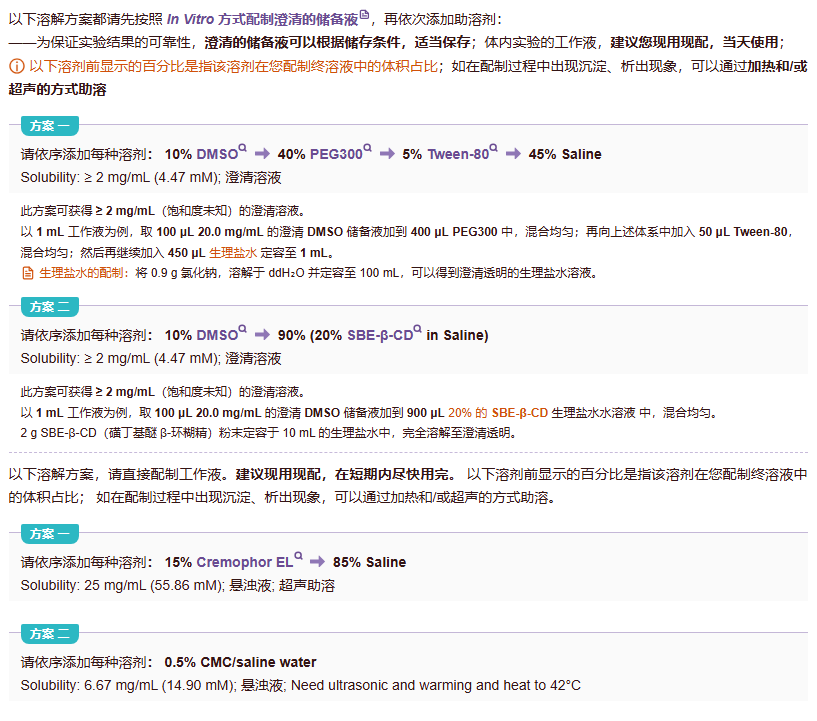The width and height of the screenshot is (817, 721).
Task: Open the In Vitro 方式配制澄清的储备液 link
Action: 263,20
